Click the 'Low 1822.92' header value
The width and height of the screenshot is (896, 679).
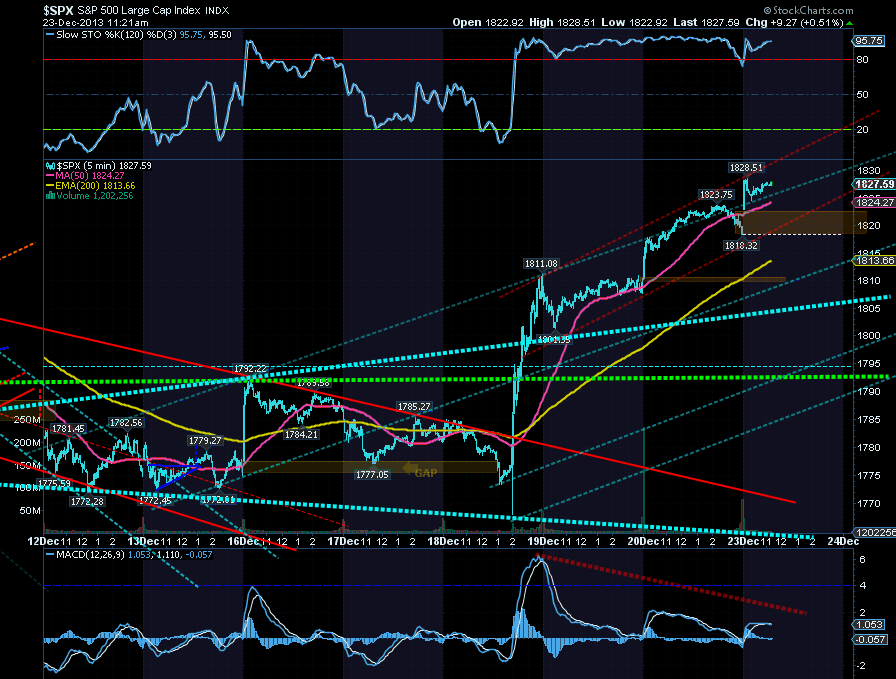pyautogui.click(x=634, y=22)
